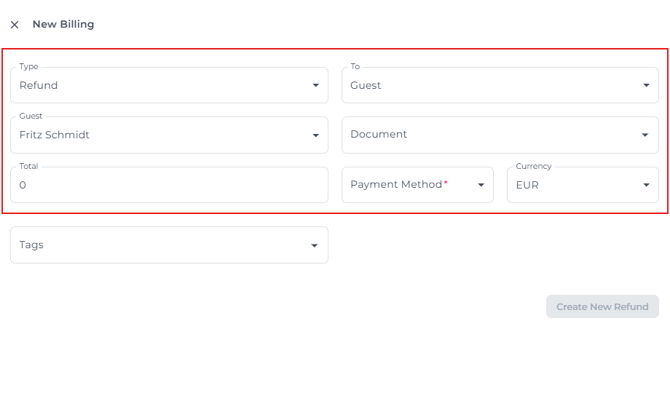Expand the Type dropdown arrow
This screenshot has width=670, height=412.
[315, 85]
